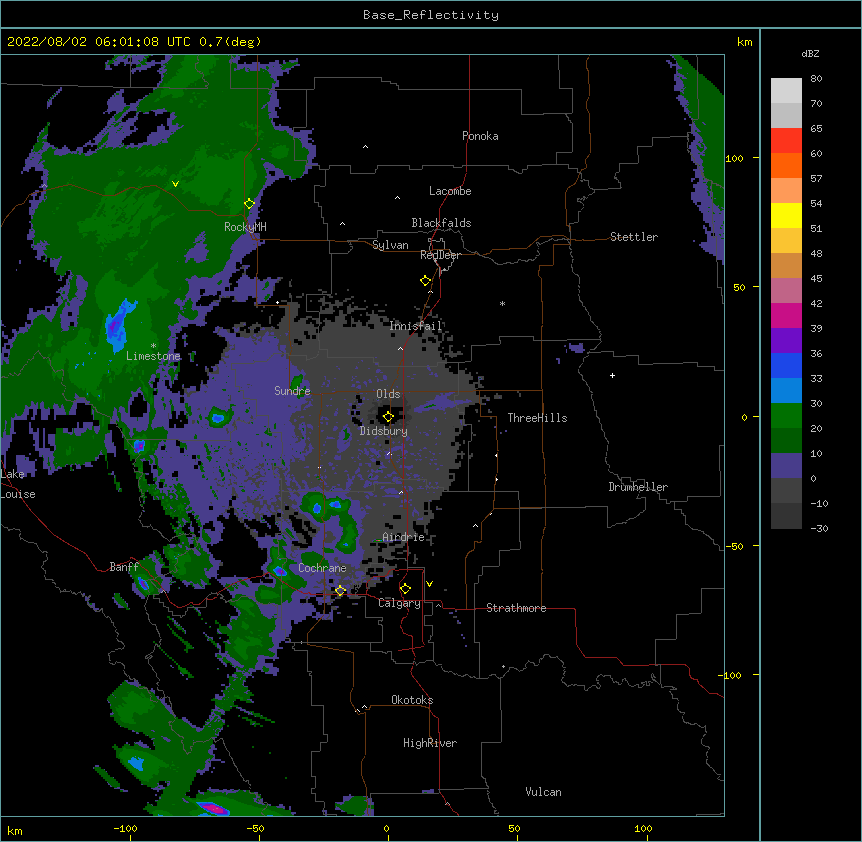The height and width of the screenshot is (842, 862).
Task: Click the asterisk marker above Limestone
Action: point(153,345)
